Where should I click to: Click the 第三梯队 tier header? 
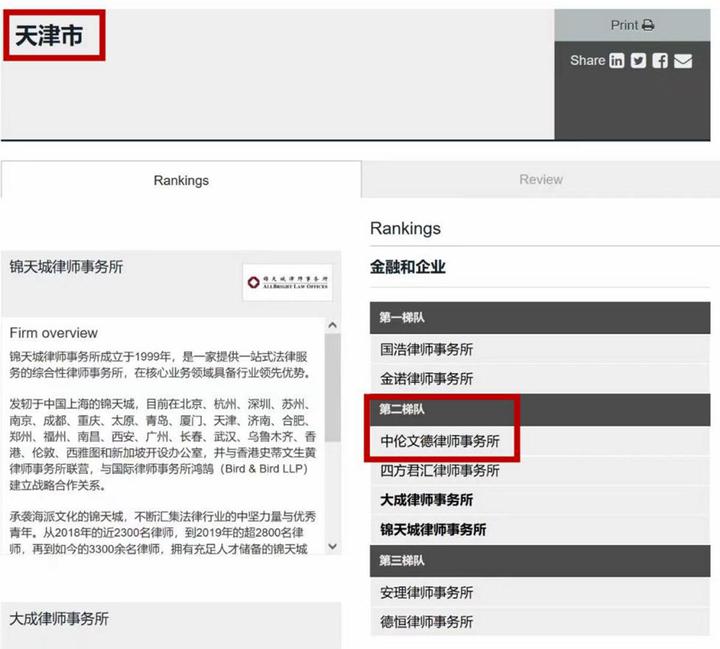tap(540, 561)
